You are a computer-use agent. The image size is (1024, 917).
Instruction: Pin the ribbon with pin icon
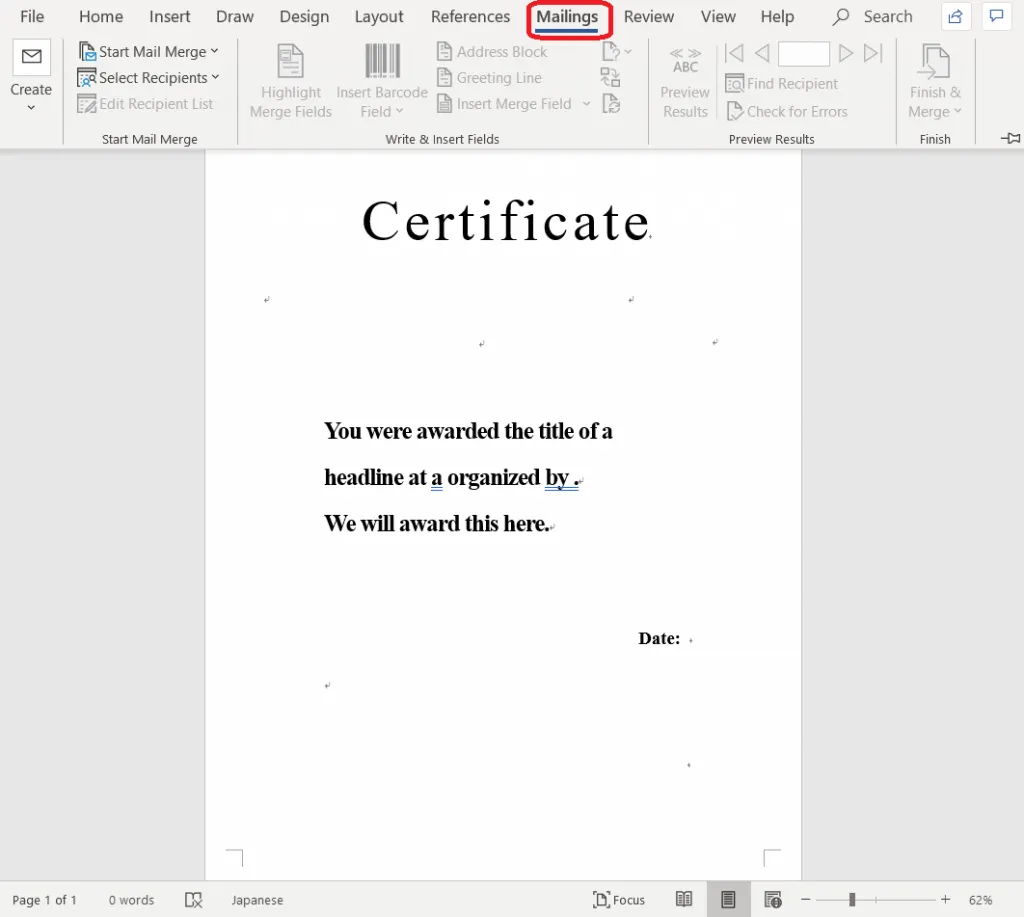pyautogui.click(x=1010, y=138)
